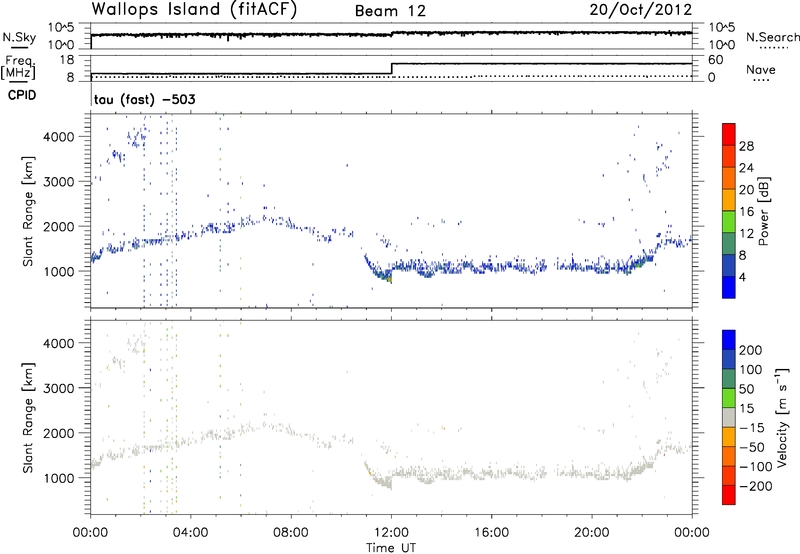Click the 'Velocity [m s-1]' colorbar label
This screenshot has height=554, width=800.
[782, 417]
